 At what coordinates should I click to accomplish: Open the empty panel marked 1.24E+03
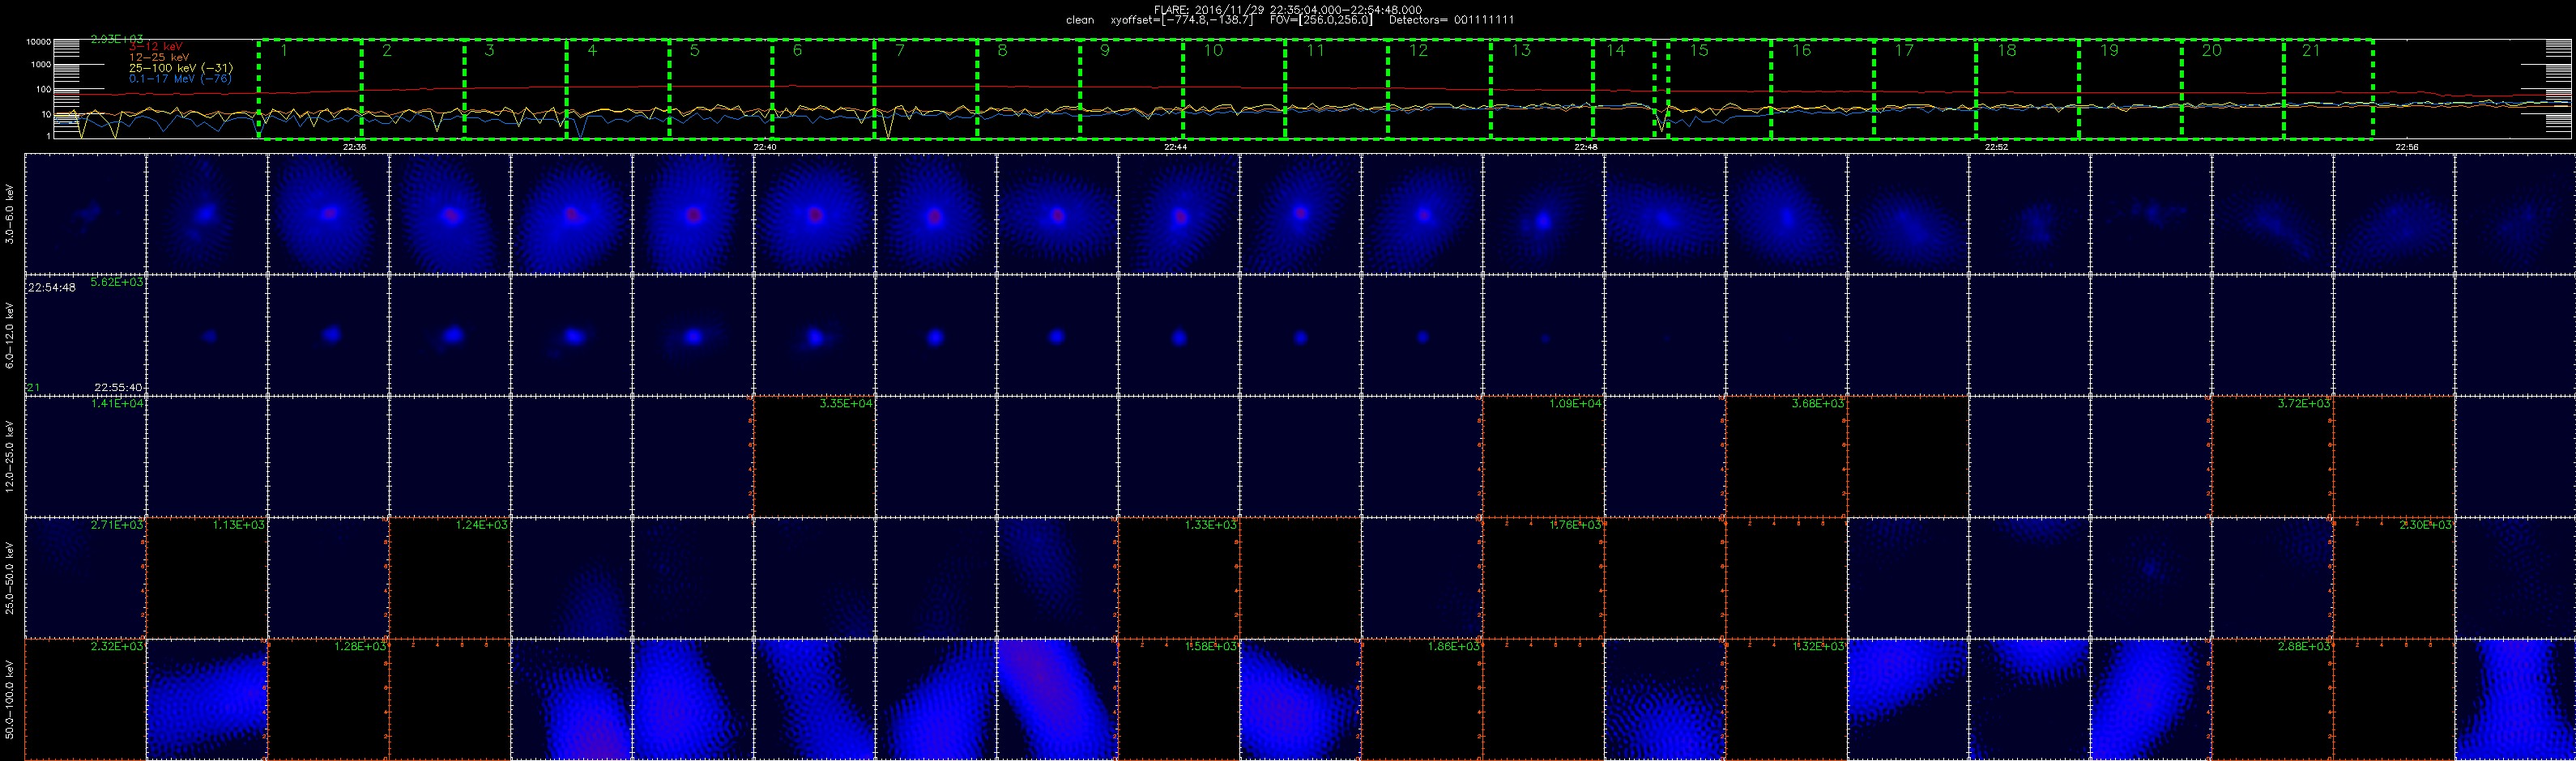(450, 578)
